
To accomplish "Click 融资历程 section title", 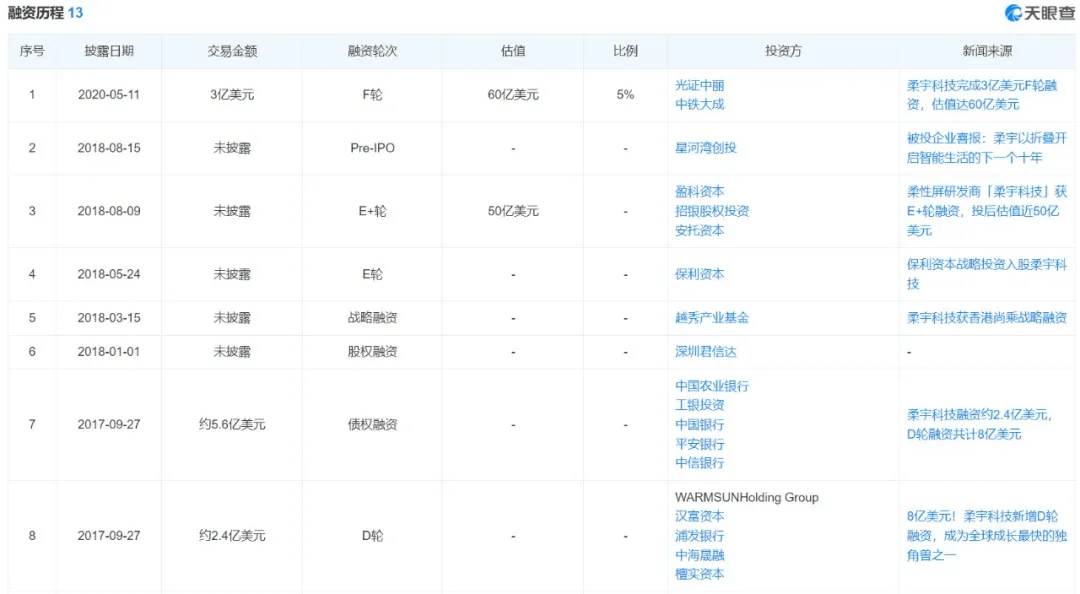I will [36, 13].
